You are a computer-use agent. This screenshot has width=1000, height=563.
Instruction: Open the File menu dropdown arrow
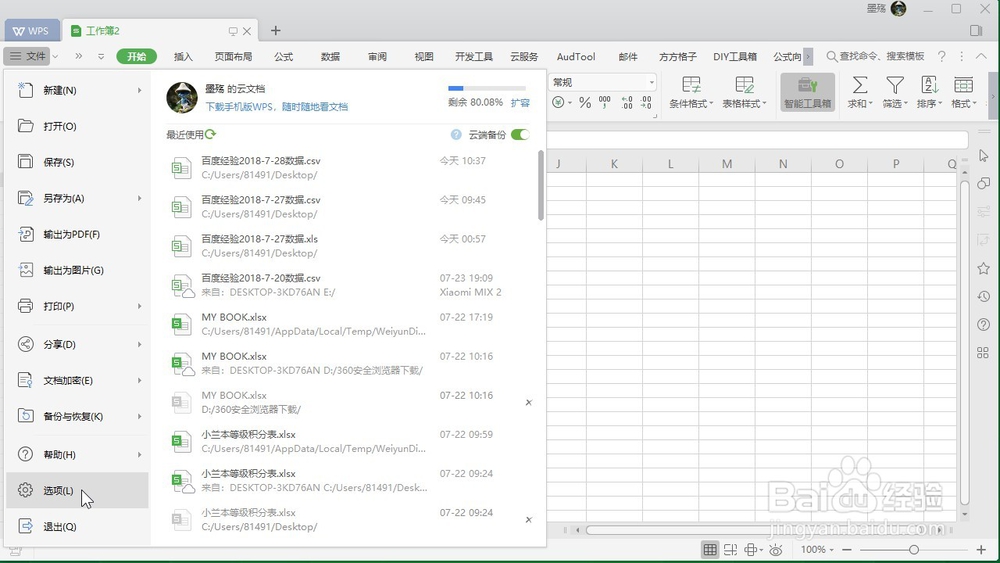[x=55, y=56]
